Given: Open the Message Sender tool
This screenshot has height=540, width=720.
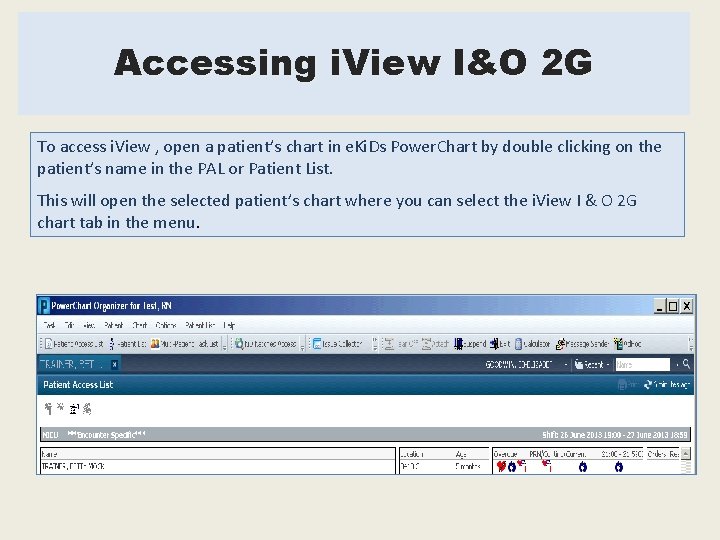Looking at the screenshot, I should [582, 343].
